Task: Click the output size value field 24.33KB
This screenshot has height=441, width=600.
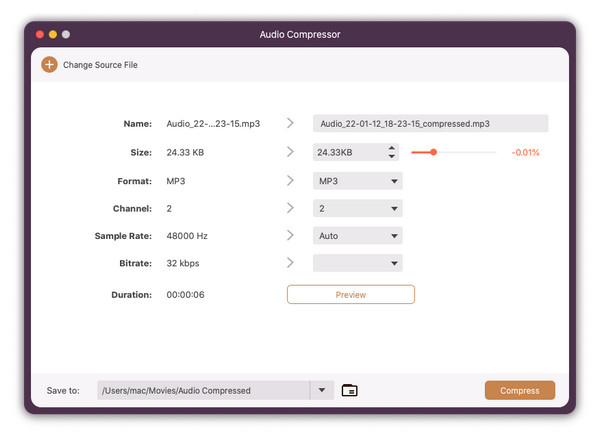Action: point(349,152)
